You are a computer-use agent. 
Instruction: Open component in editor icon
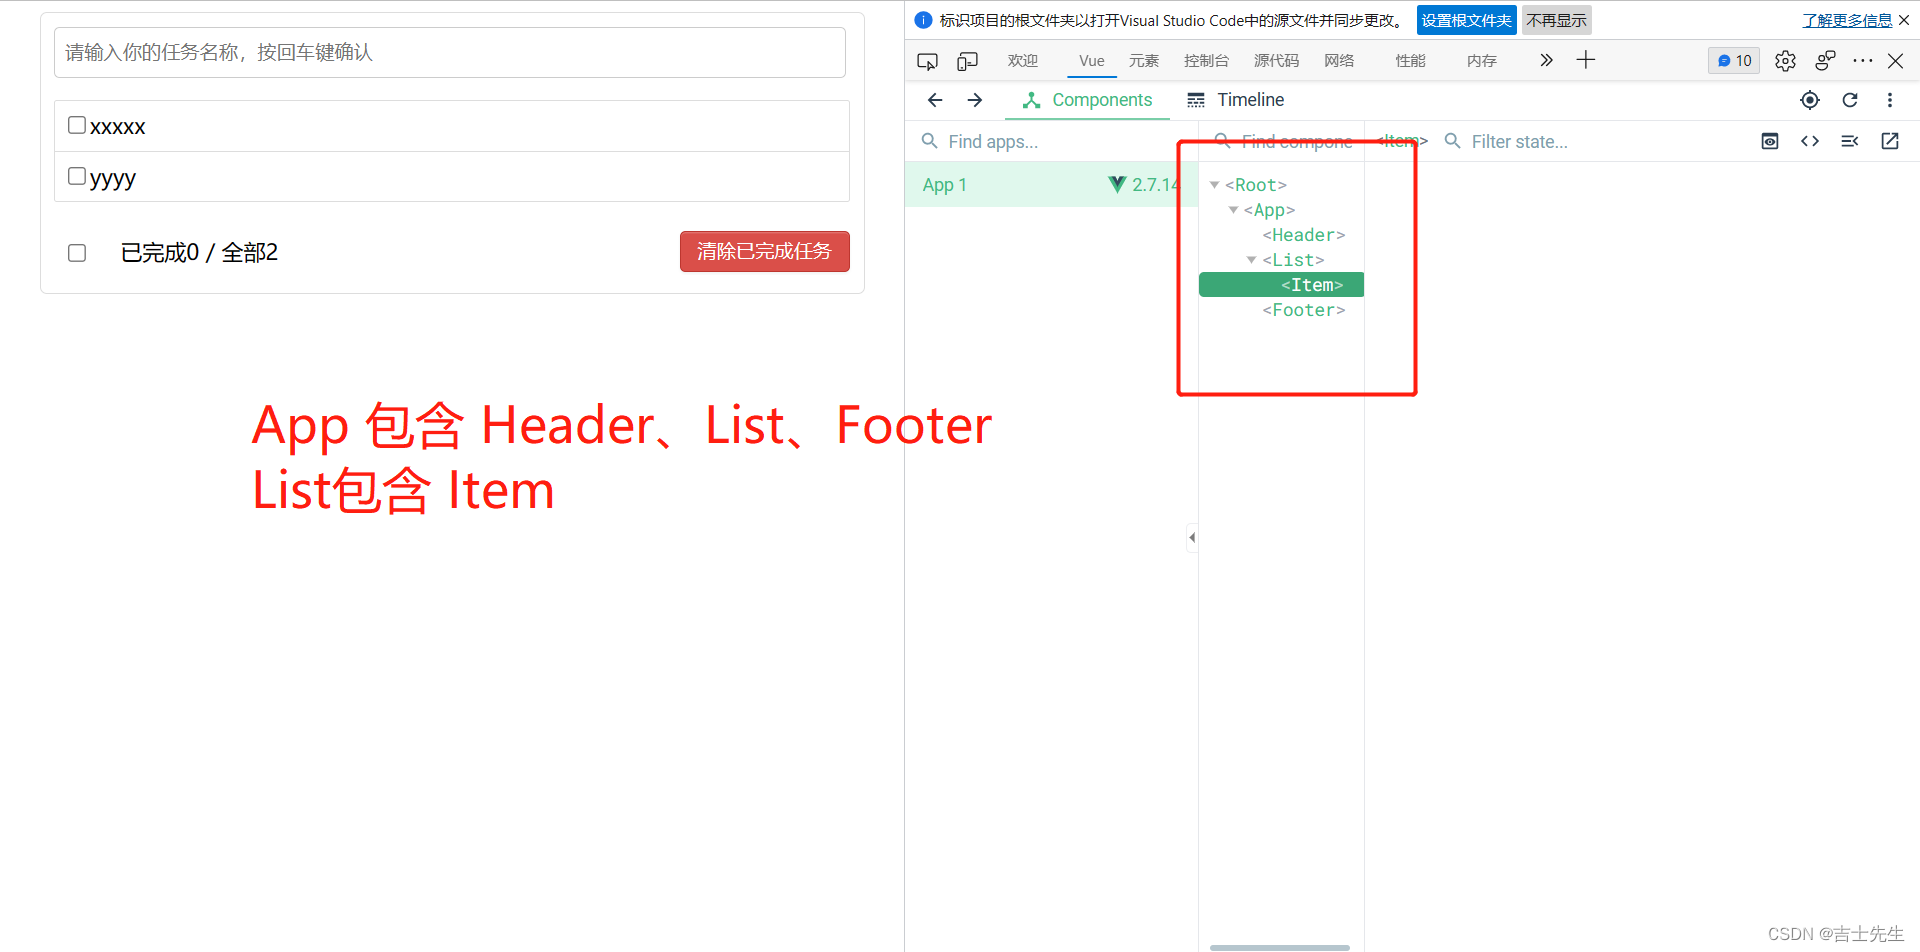point(1890,141)
